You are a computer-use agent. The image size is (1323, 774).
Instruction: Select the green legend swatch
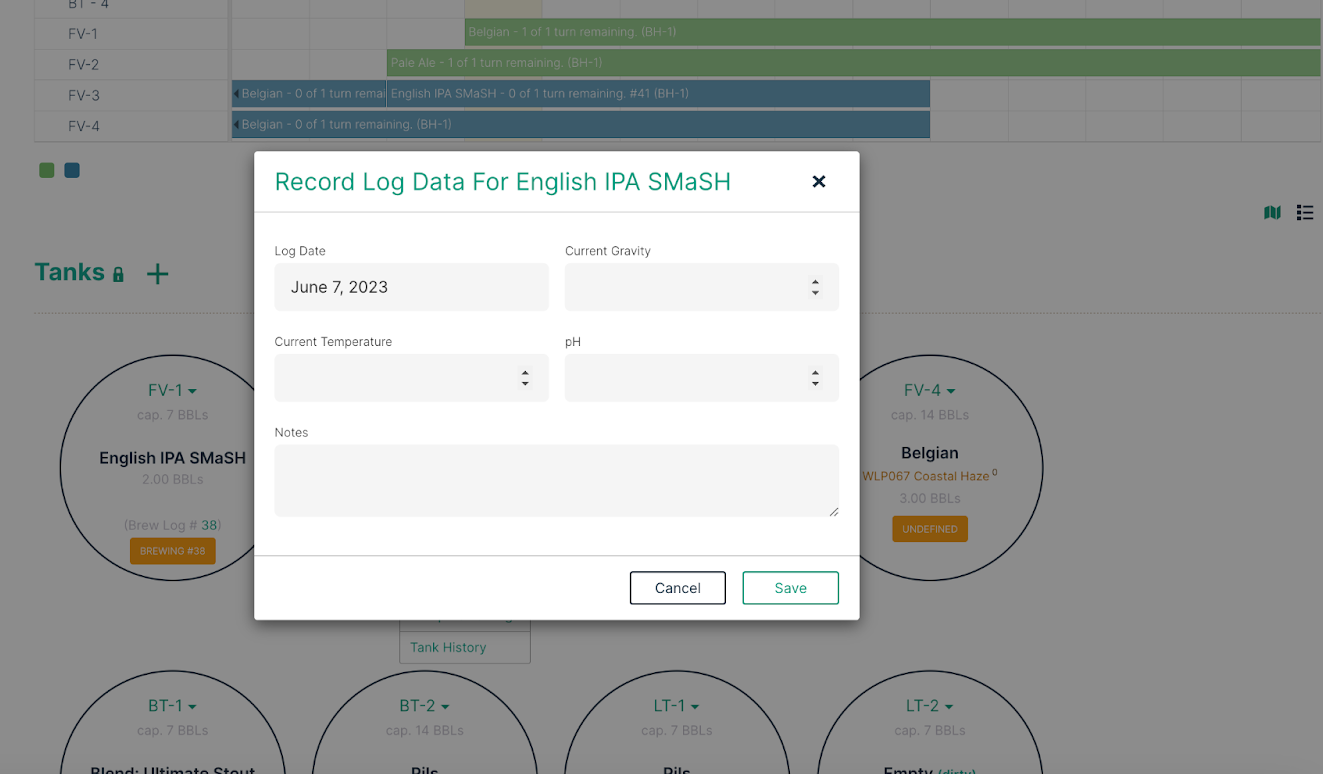point(46,170)
